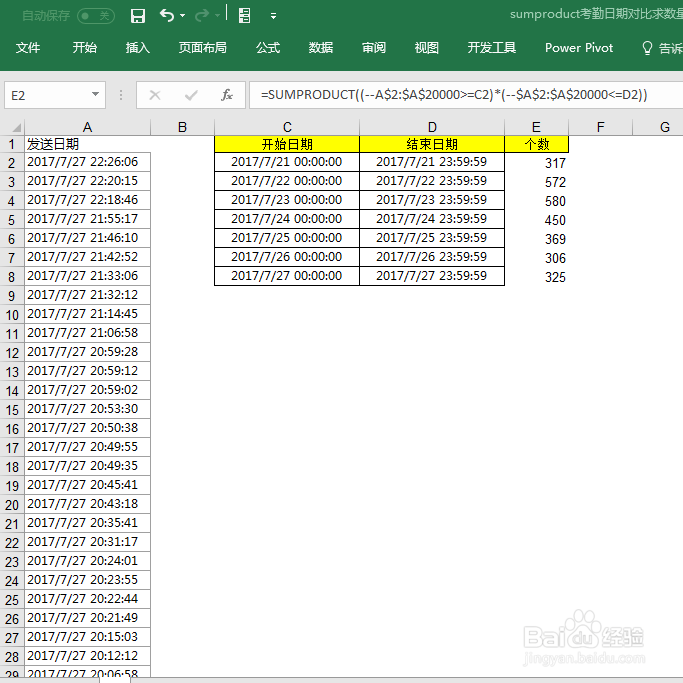Select the yellow 个数 header cell
The height and width of the screenshot is (683, 683).
pyautogui.click(x=537, y=144)
